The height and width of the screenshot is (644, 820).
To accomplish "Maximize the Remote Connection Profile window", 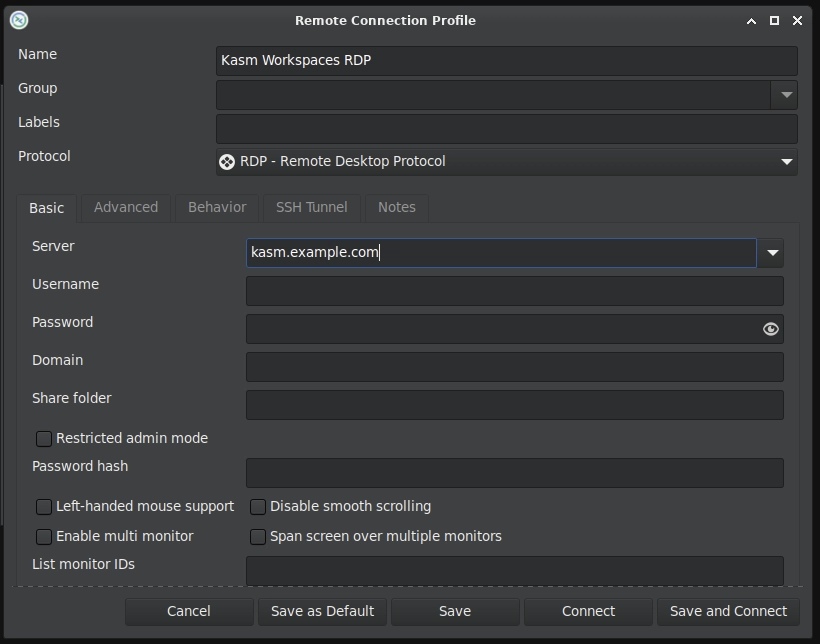I will [x=775, y=20].
